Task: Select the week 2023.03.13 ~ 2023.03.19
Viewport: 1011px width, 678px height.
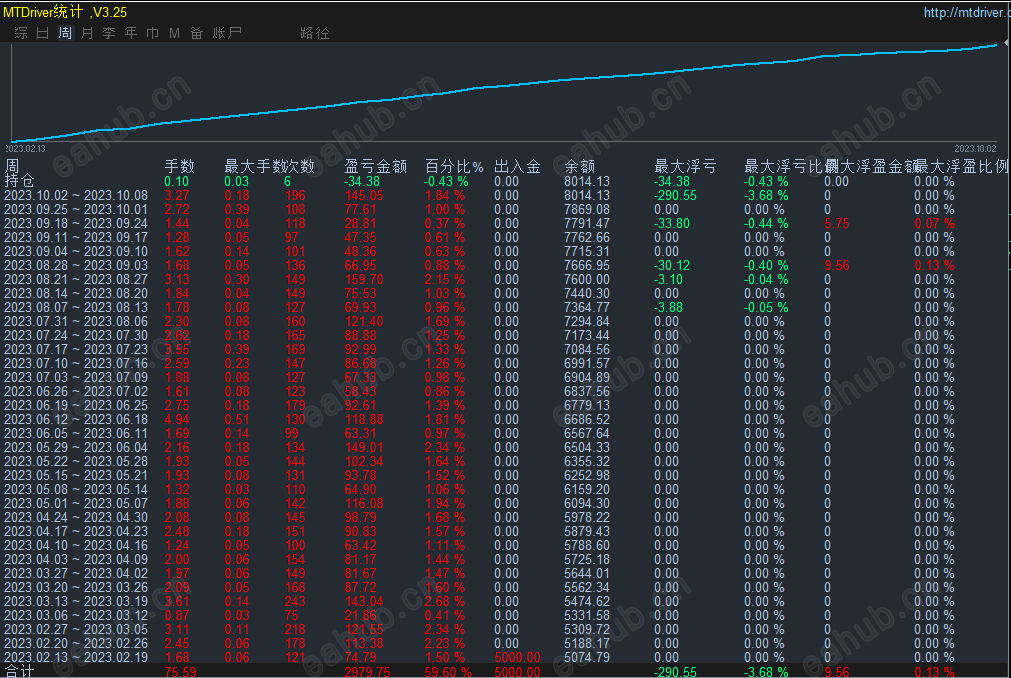Action: coord(76,601)
